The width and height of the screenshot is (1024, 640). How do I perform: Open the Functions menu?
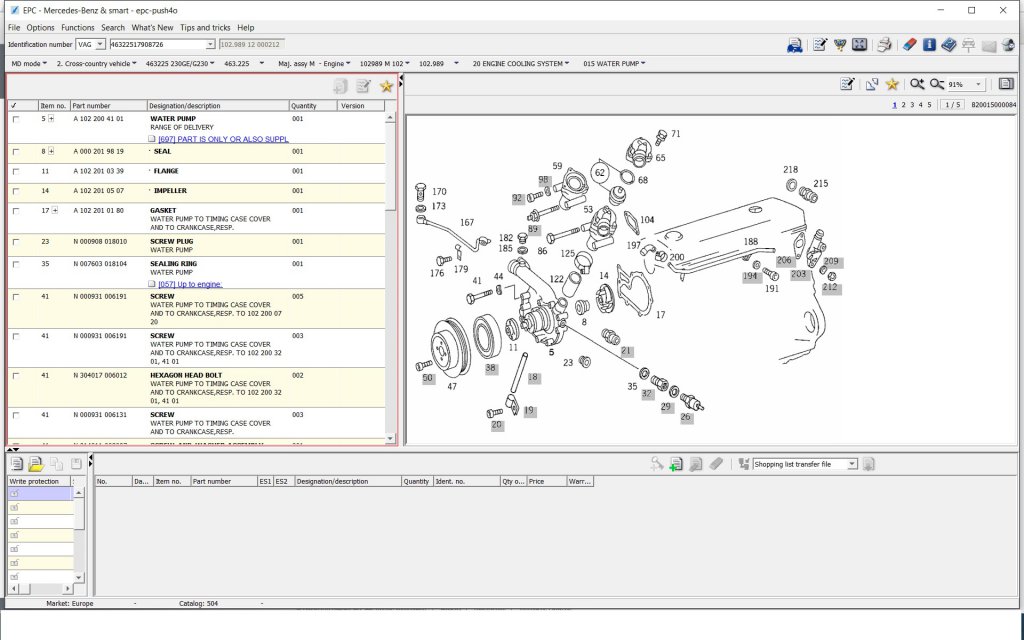(77, 28)
